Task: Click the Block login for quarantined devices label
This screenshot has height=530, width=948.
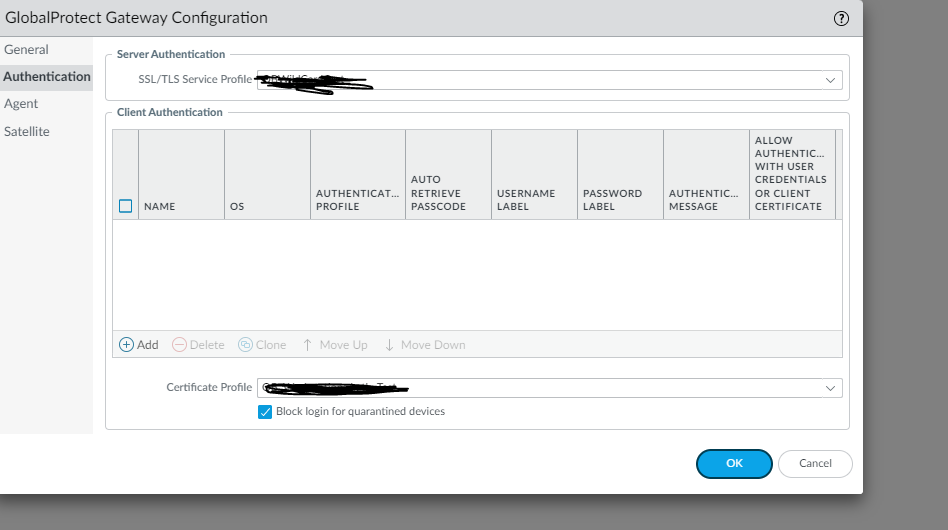Action: point(360,412)
